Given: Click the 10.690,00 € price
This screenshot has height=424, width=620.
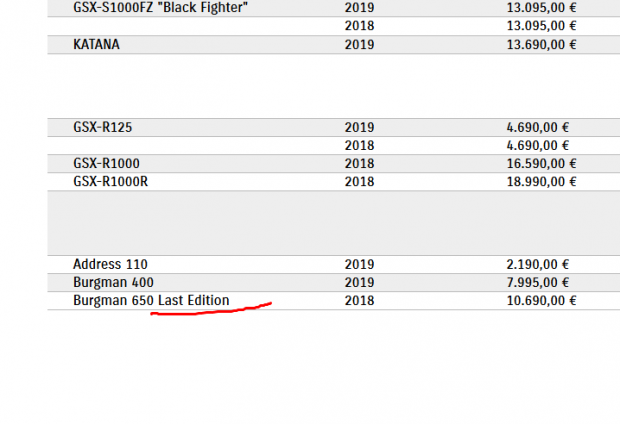Looking at the screenshot, I should [x=541, y=300].
